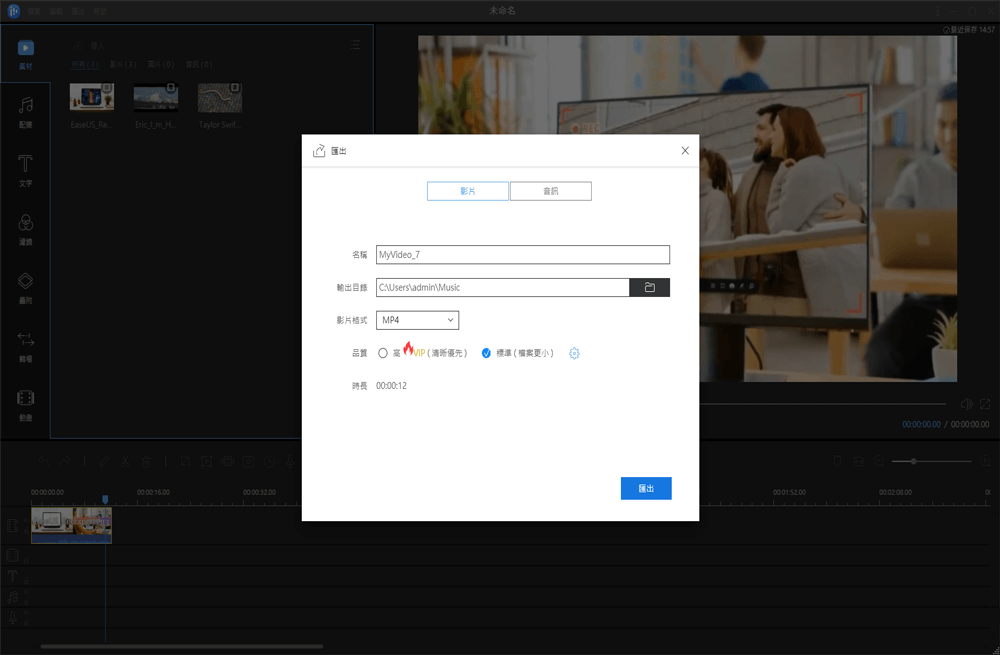Open the quality settings gear beside 標準
Image resolution: width=1000 pixels, height=655 pixels.
pyautogui.click(x=574, y=353)
